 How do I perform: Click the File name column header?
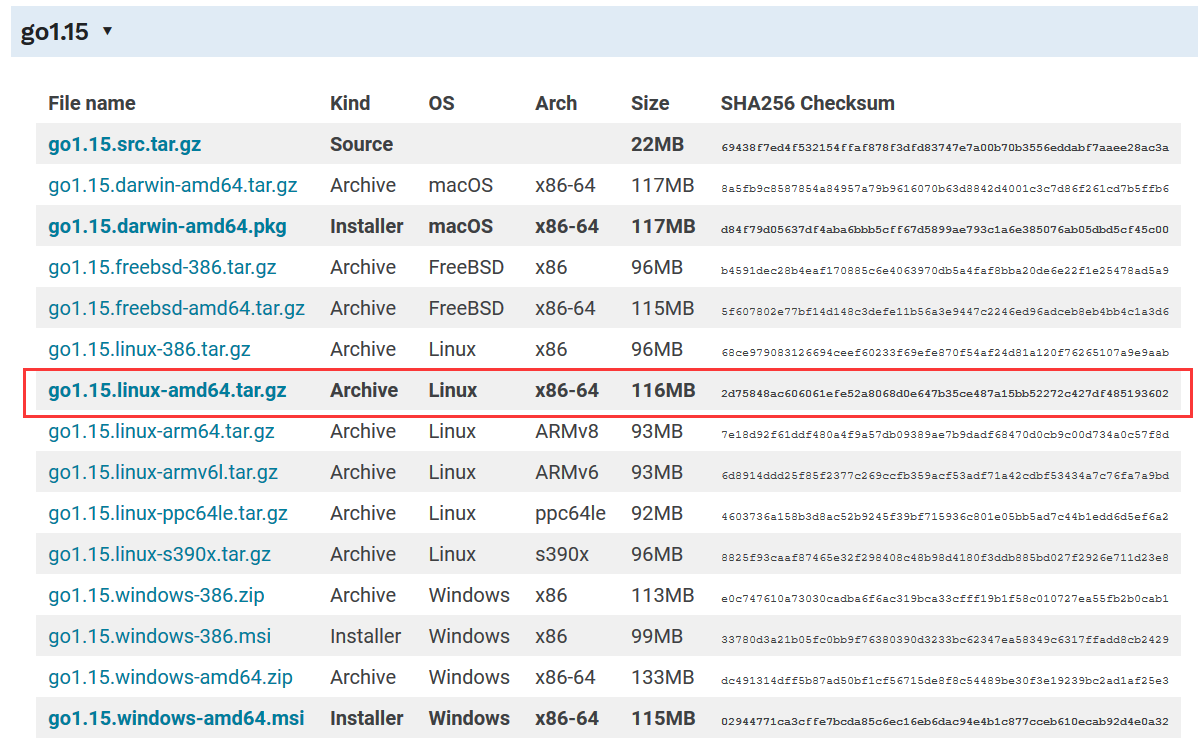(92, 103)
